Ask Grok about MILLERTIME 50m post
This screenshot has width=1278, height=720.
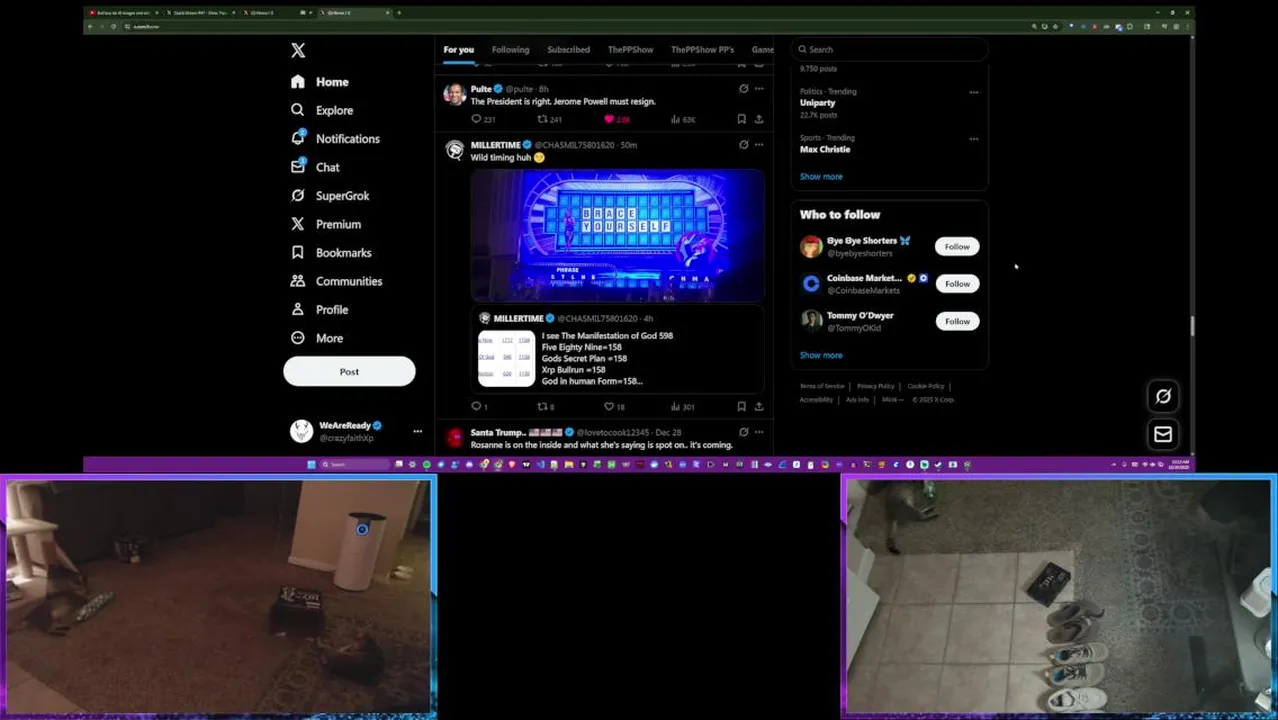[x=743, y=145]
